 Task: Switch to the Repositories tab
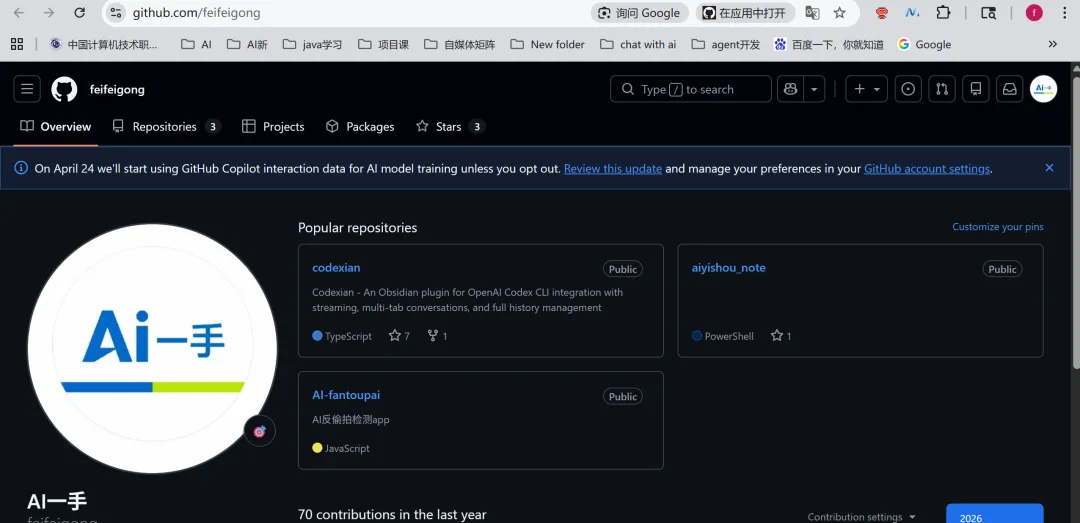coord(165,127)
